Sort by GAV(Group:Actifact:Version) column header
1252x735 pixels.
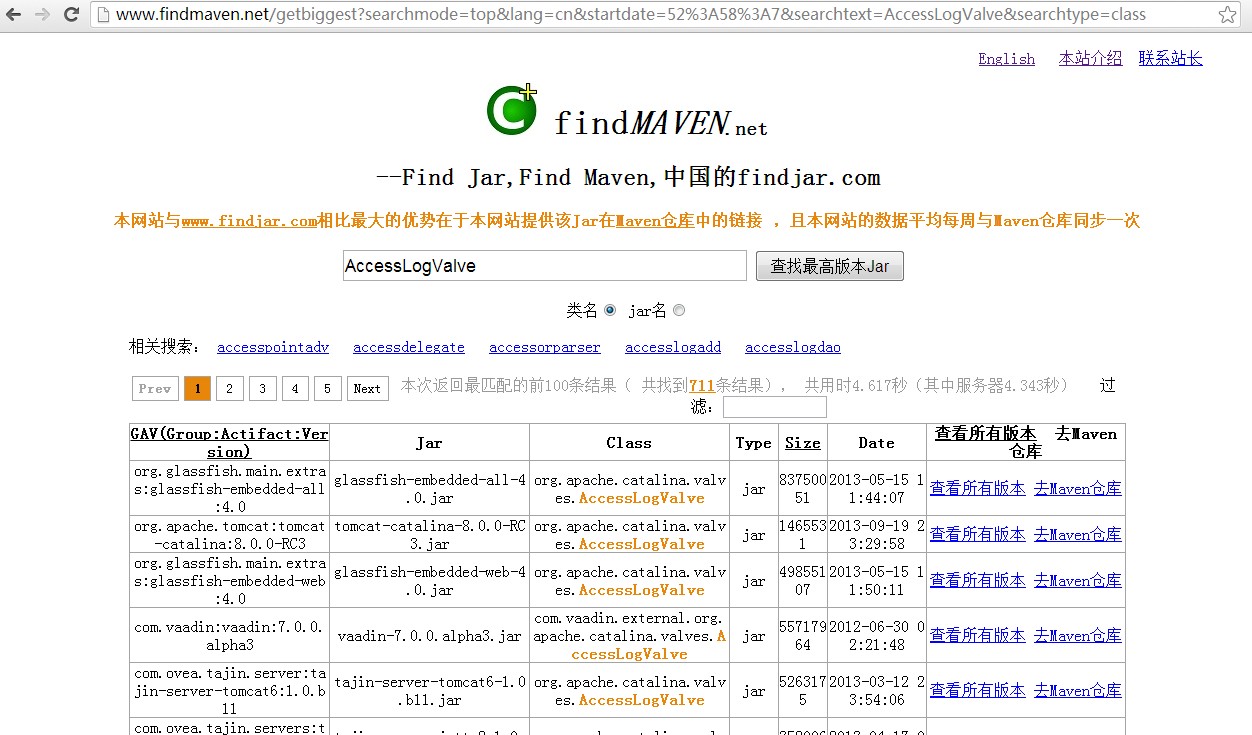tap(229, 443)
